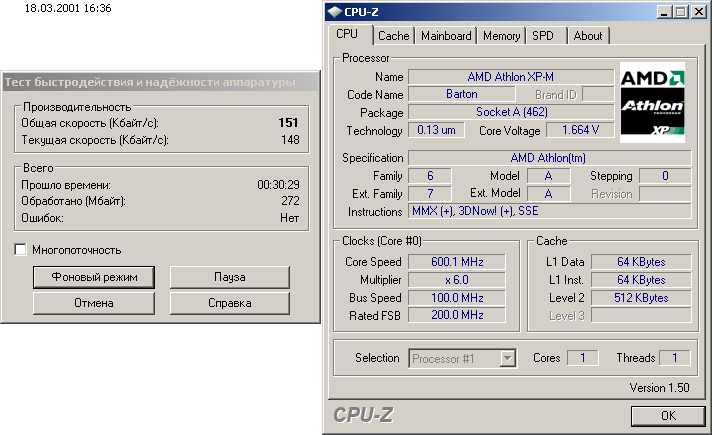Click the 0.13 um technology value
Image resolution: width=712 pixels, height=435 pixels.
[x=436, y=130]
